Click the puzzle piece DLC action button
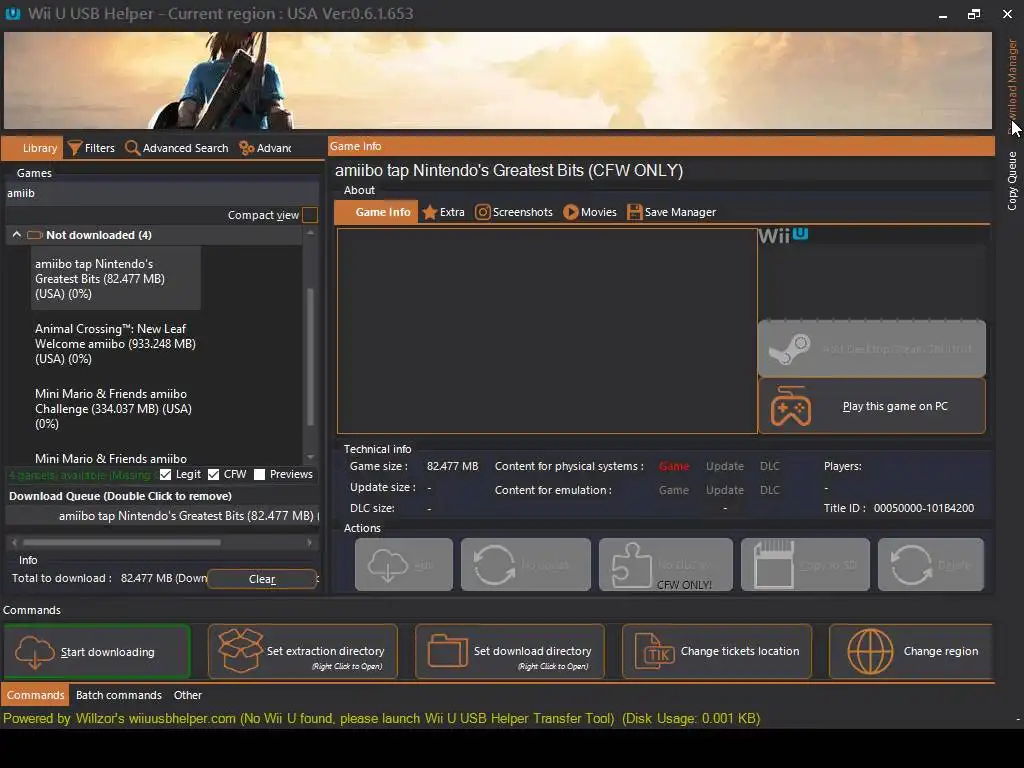This screenshot has width=1024, height=768. coord(665,565)
